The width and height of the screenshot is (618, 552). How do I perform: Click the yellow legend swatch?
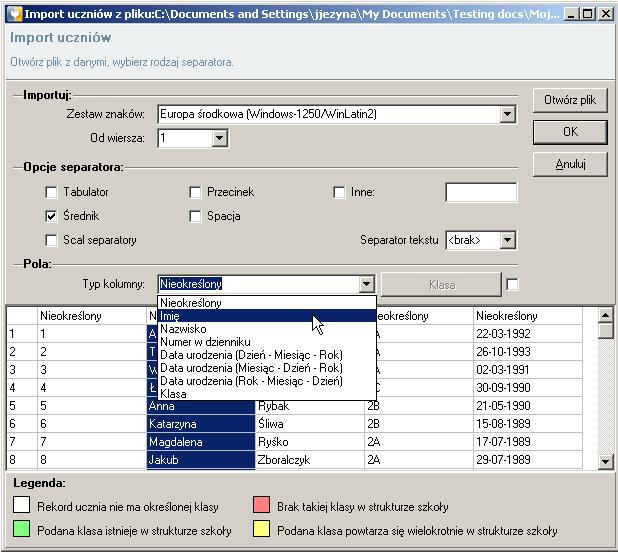(x=261, y=529)
